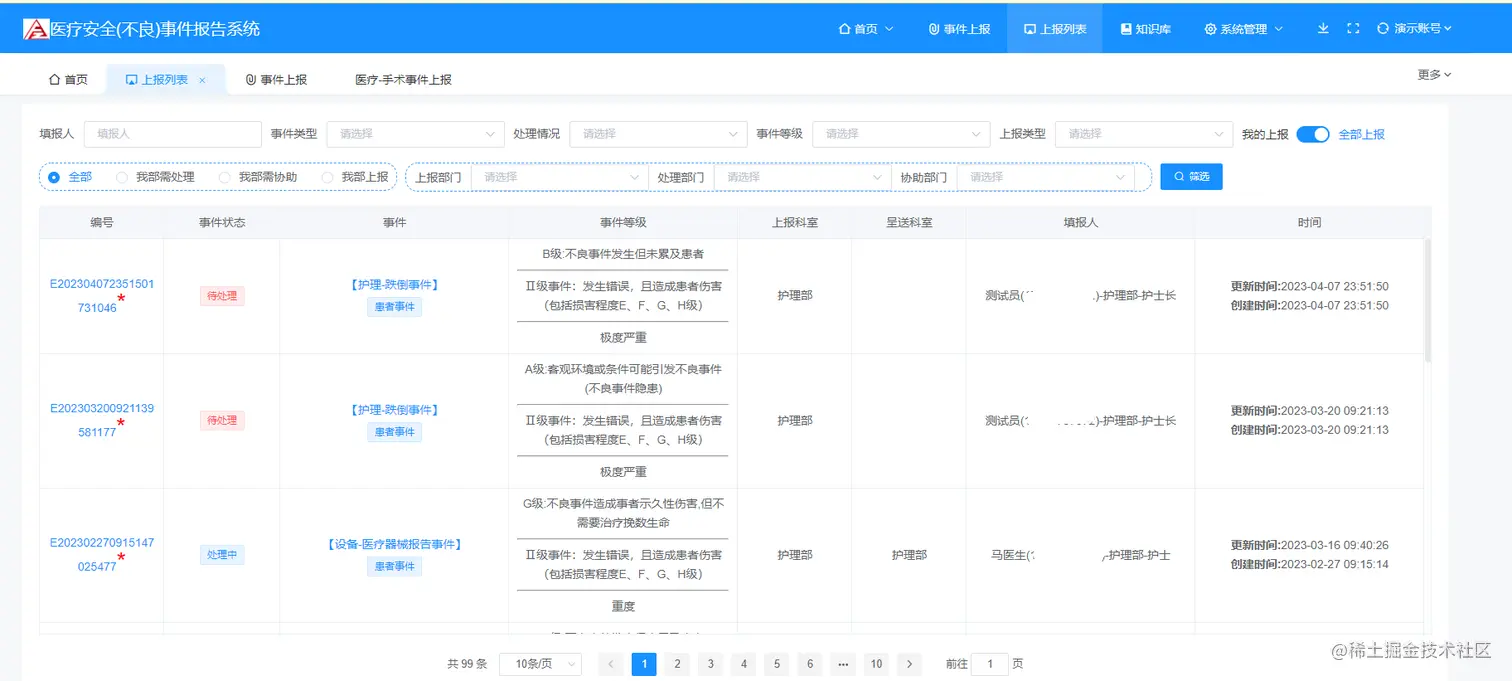Click the 事件上报 paperclip icon in navbar

coord(933,28)
